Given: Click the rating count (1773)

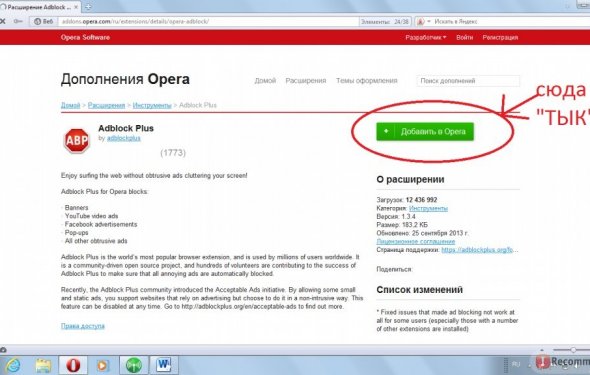Looking at the screenshot, I should [x=173, y=152].
